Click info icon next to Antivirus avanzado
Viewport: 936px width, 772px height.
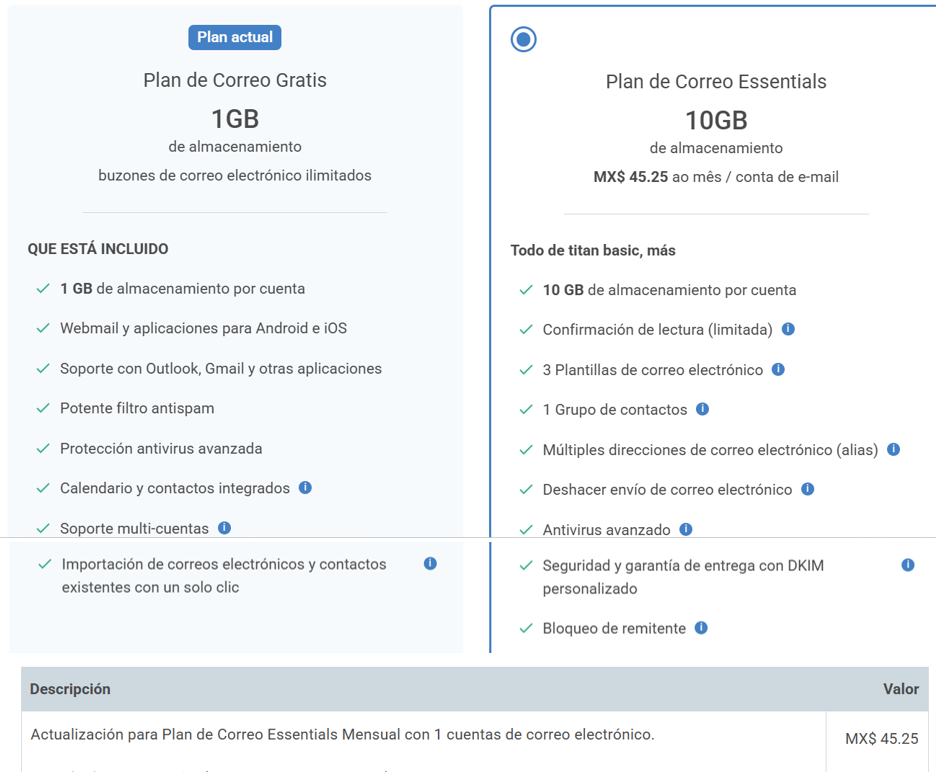pyautogui.click(x=686, y=529)
